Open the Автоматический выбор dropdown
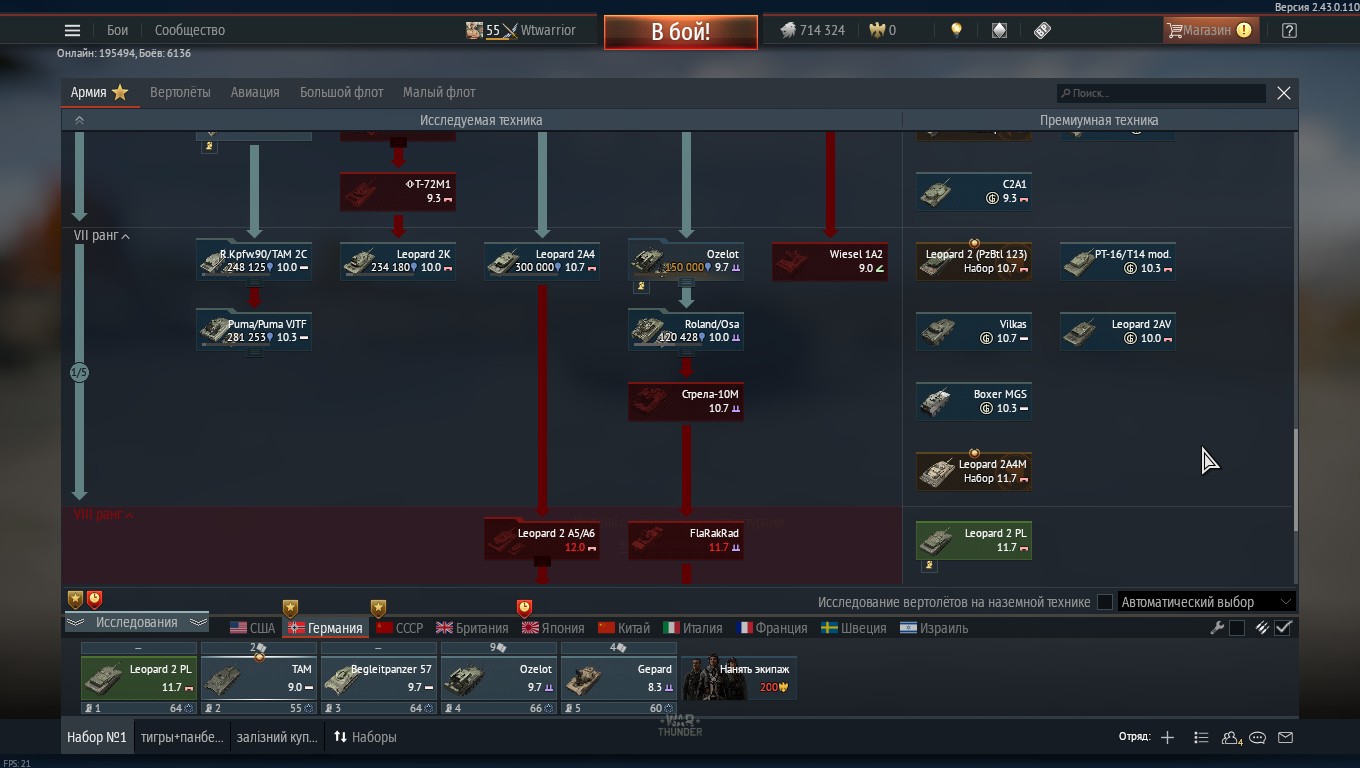 (1207, 602)
